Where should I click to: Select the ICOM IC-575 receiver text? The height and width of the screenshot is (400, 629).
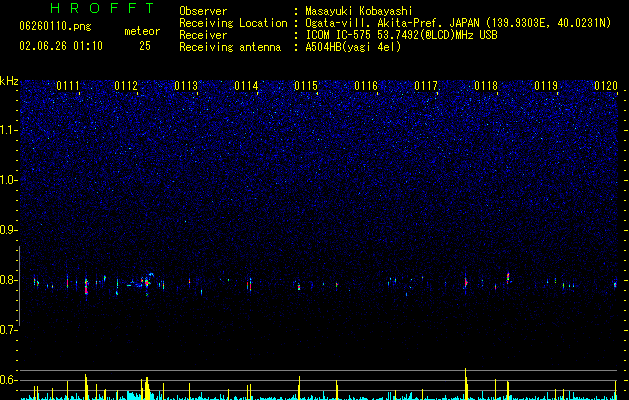[x=401, y=35]
